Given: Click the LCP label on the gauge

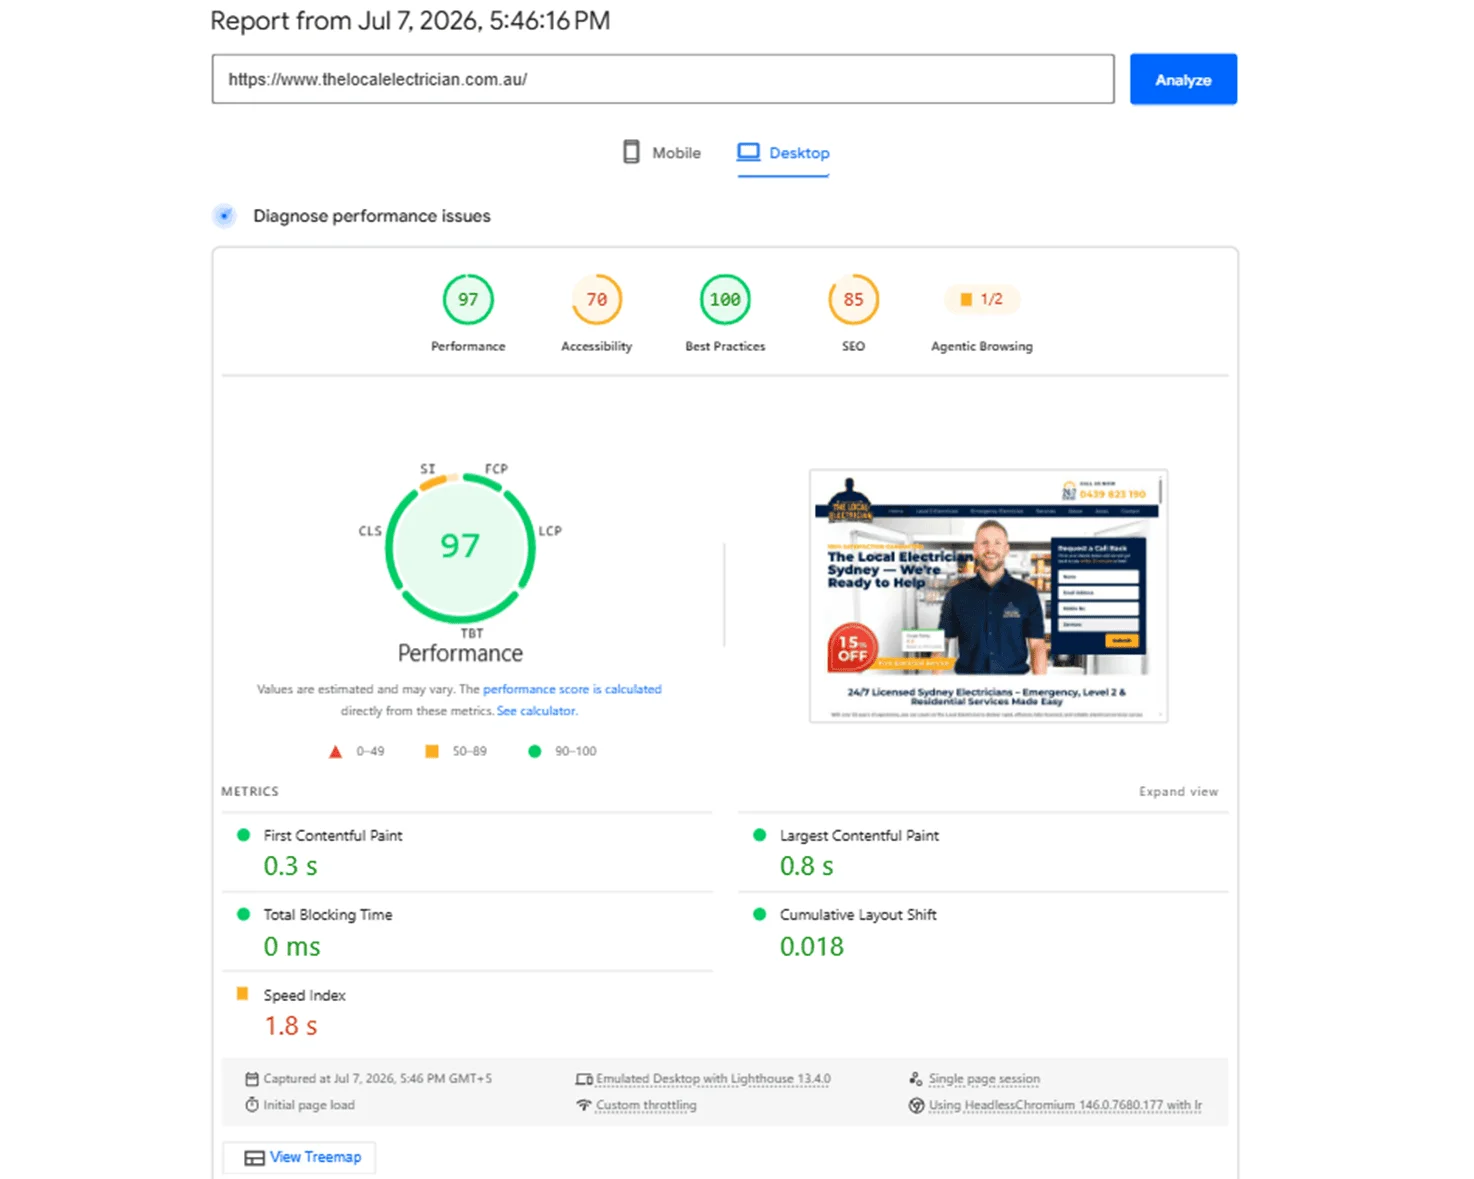Looking at the screenshot, I should [x=550, y=531].
